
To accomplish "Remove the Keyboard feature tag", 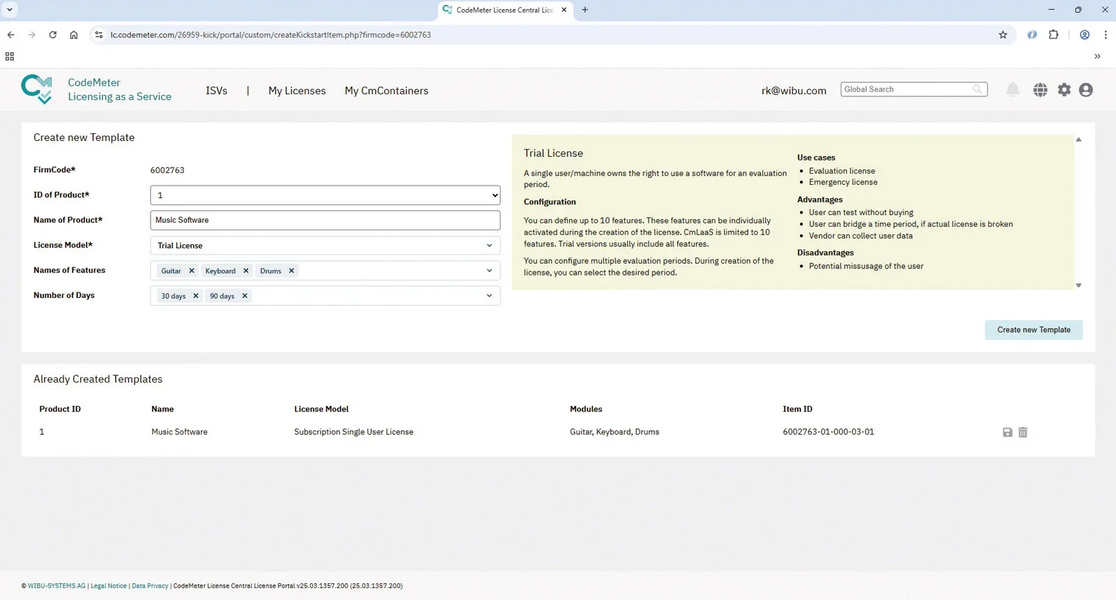I will tap(246, 271).
